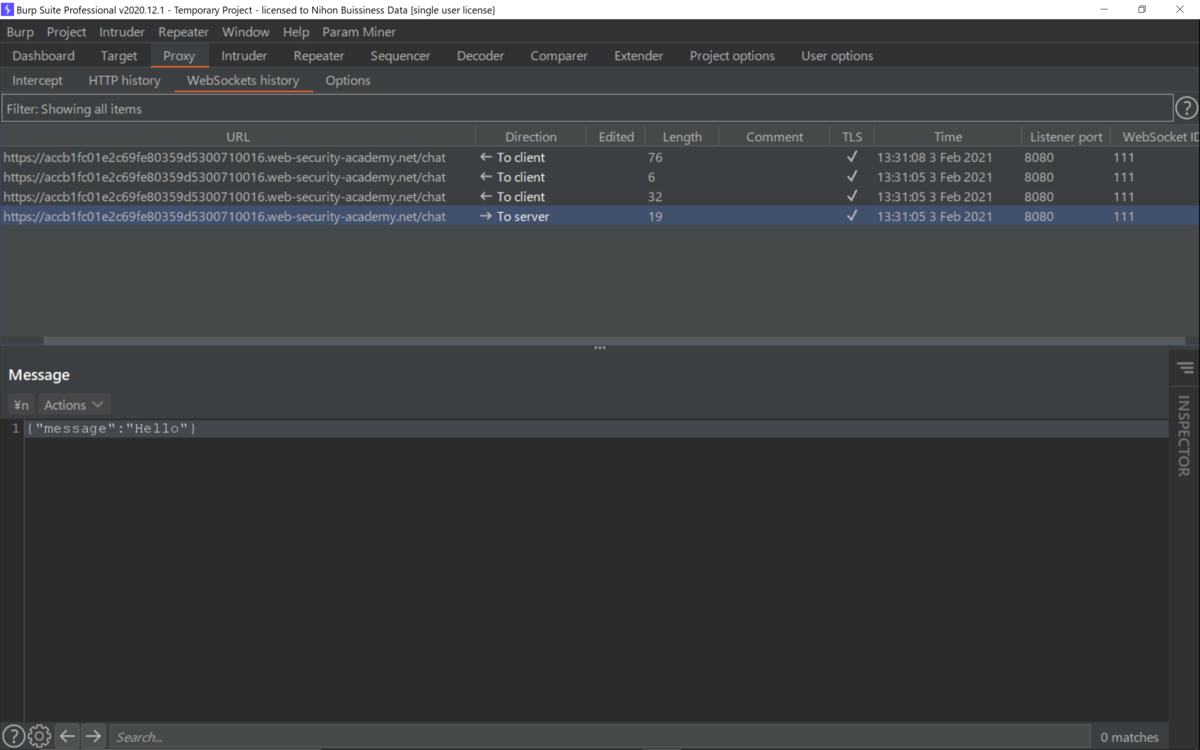Screen dimensions: 1200x750
Task: Sort by the Comment column header
Action: click(x=775, y=137)
